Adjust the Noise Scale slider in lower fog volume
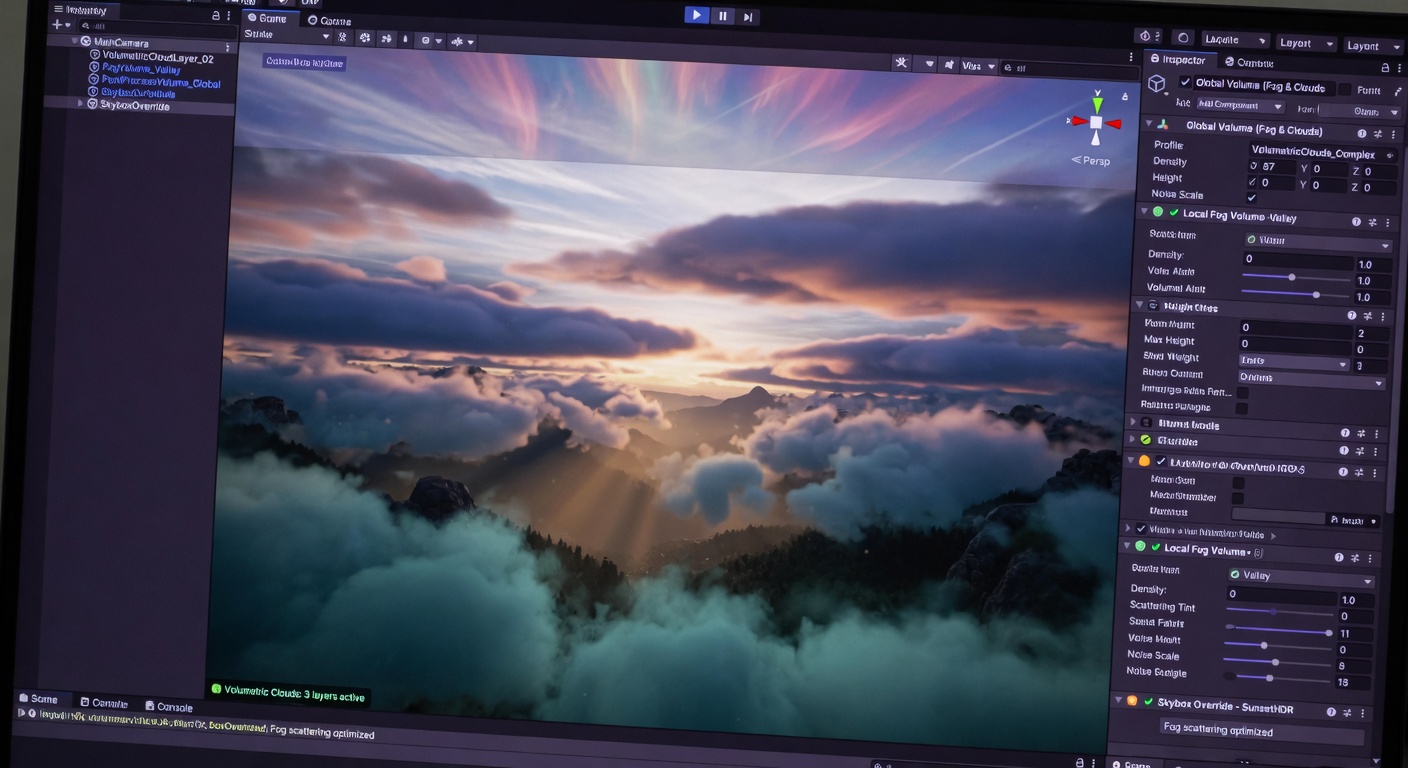Image resolution: width=1408 pixels, height=768 pixels. (1277, 661)
